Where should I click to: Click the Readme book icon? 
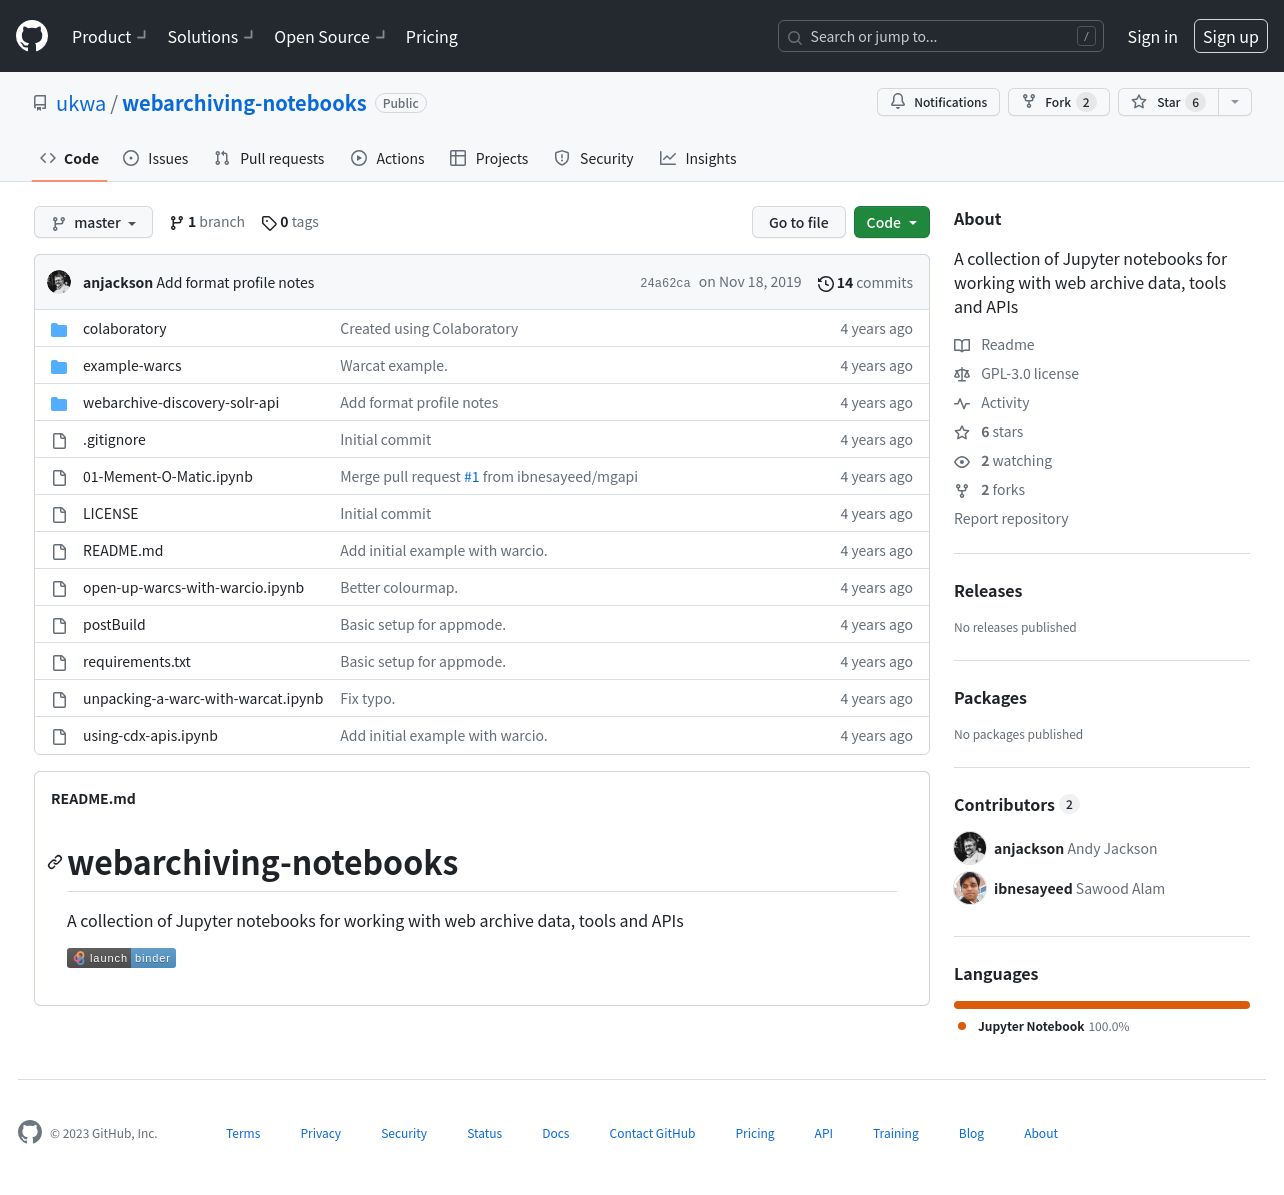point(962,345)
